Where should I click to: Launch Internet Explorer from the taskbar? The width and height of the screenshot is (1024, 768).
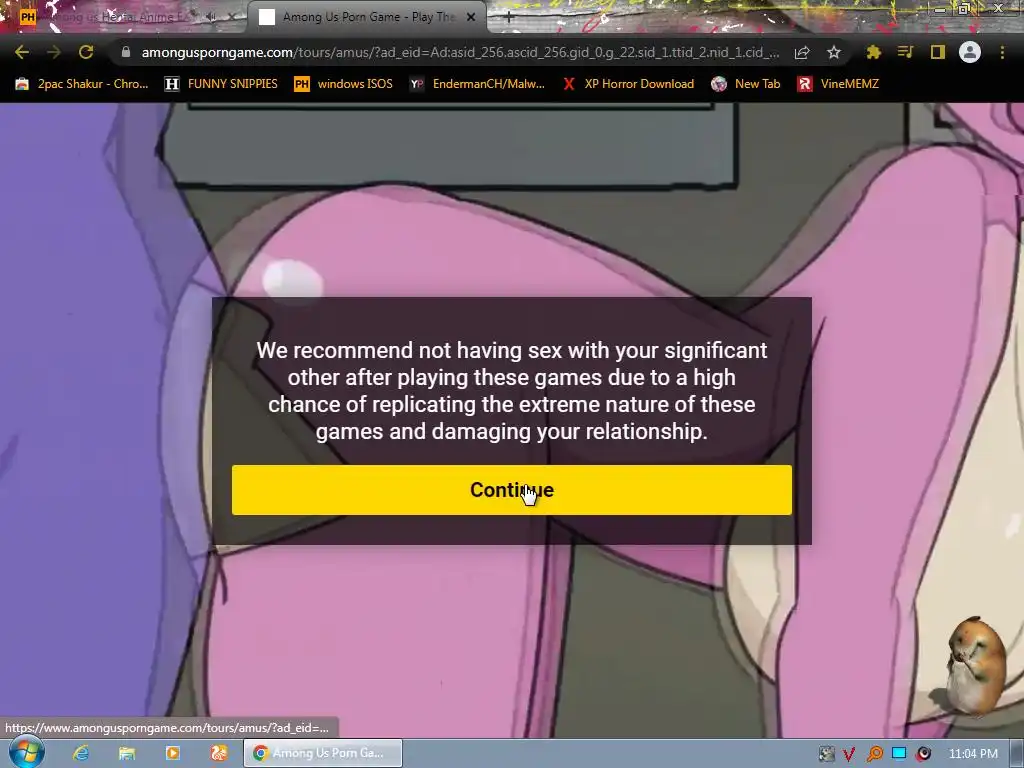(81, 753)
